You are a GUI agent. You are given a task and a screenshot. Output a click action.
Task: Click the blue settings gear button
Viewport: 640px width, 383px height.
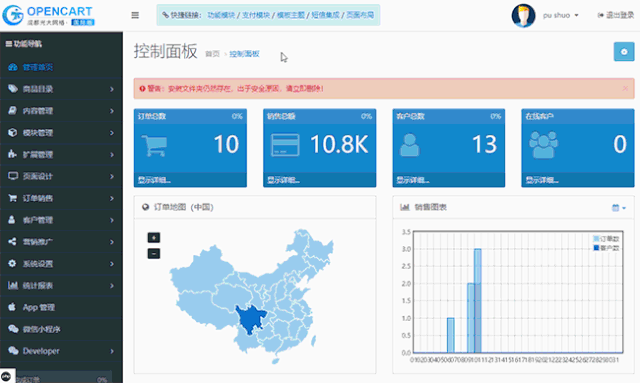[x=624, y=51]
